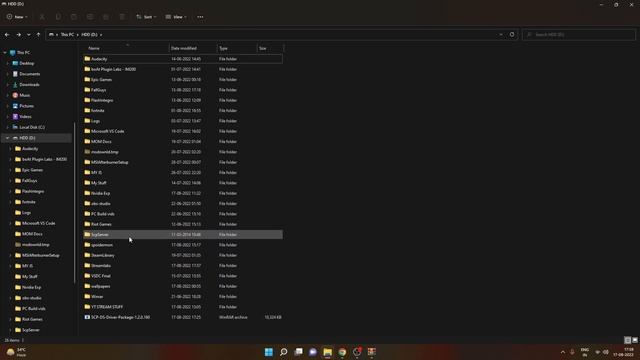Go back with the Back arrow
The width and height of the screenshot is (640, 360).
point(7,35)
